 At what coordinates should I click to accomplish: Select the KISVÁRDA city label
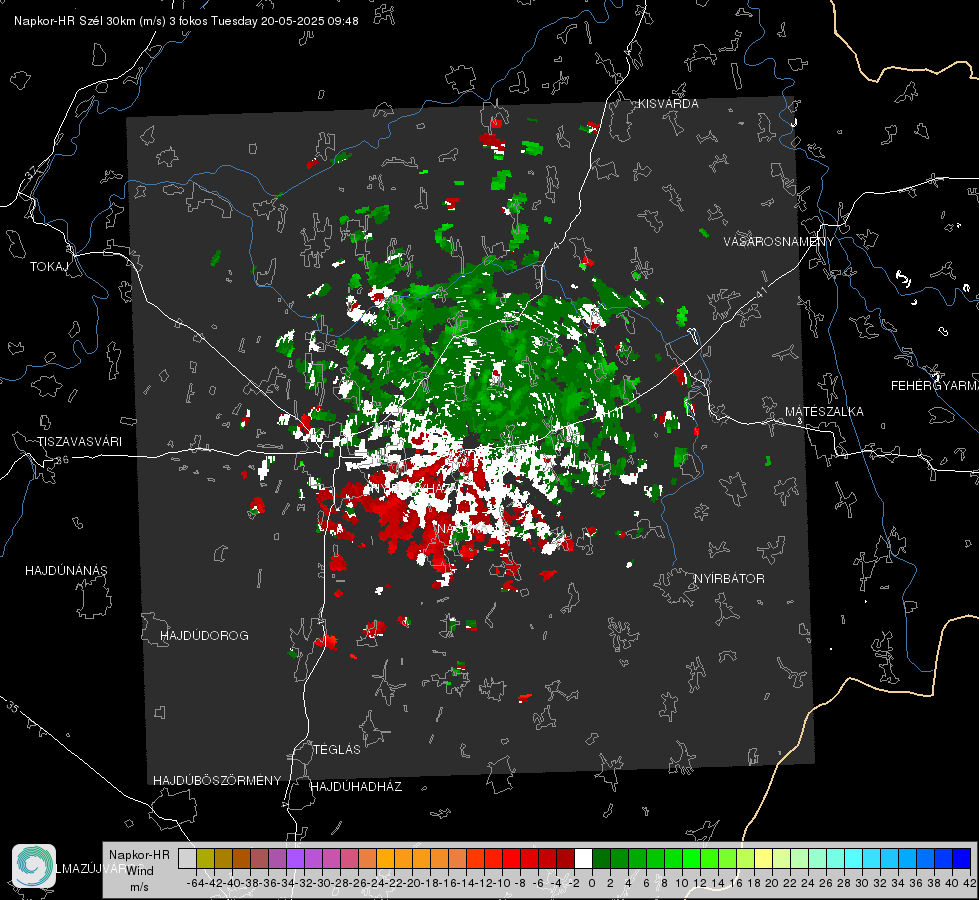pyautogui.click(x=668, y=104)
